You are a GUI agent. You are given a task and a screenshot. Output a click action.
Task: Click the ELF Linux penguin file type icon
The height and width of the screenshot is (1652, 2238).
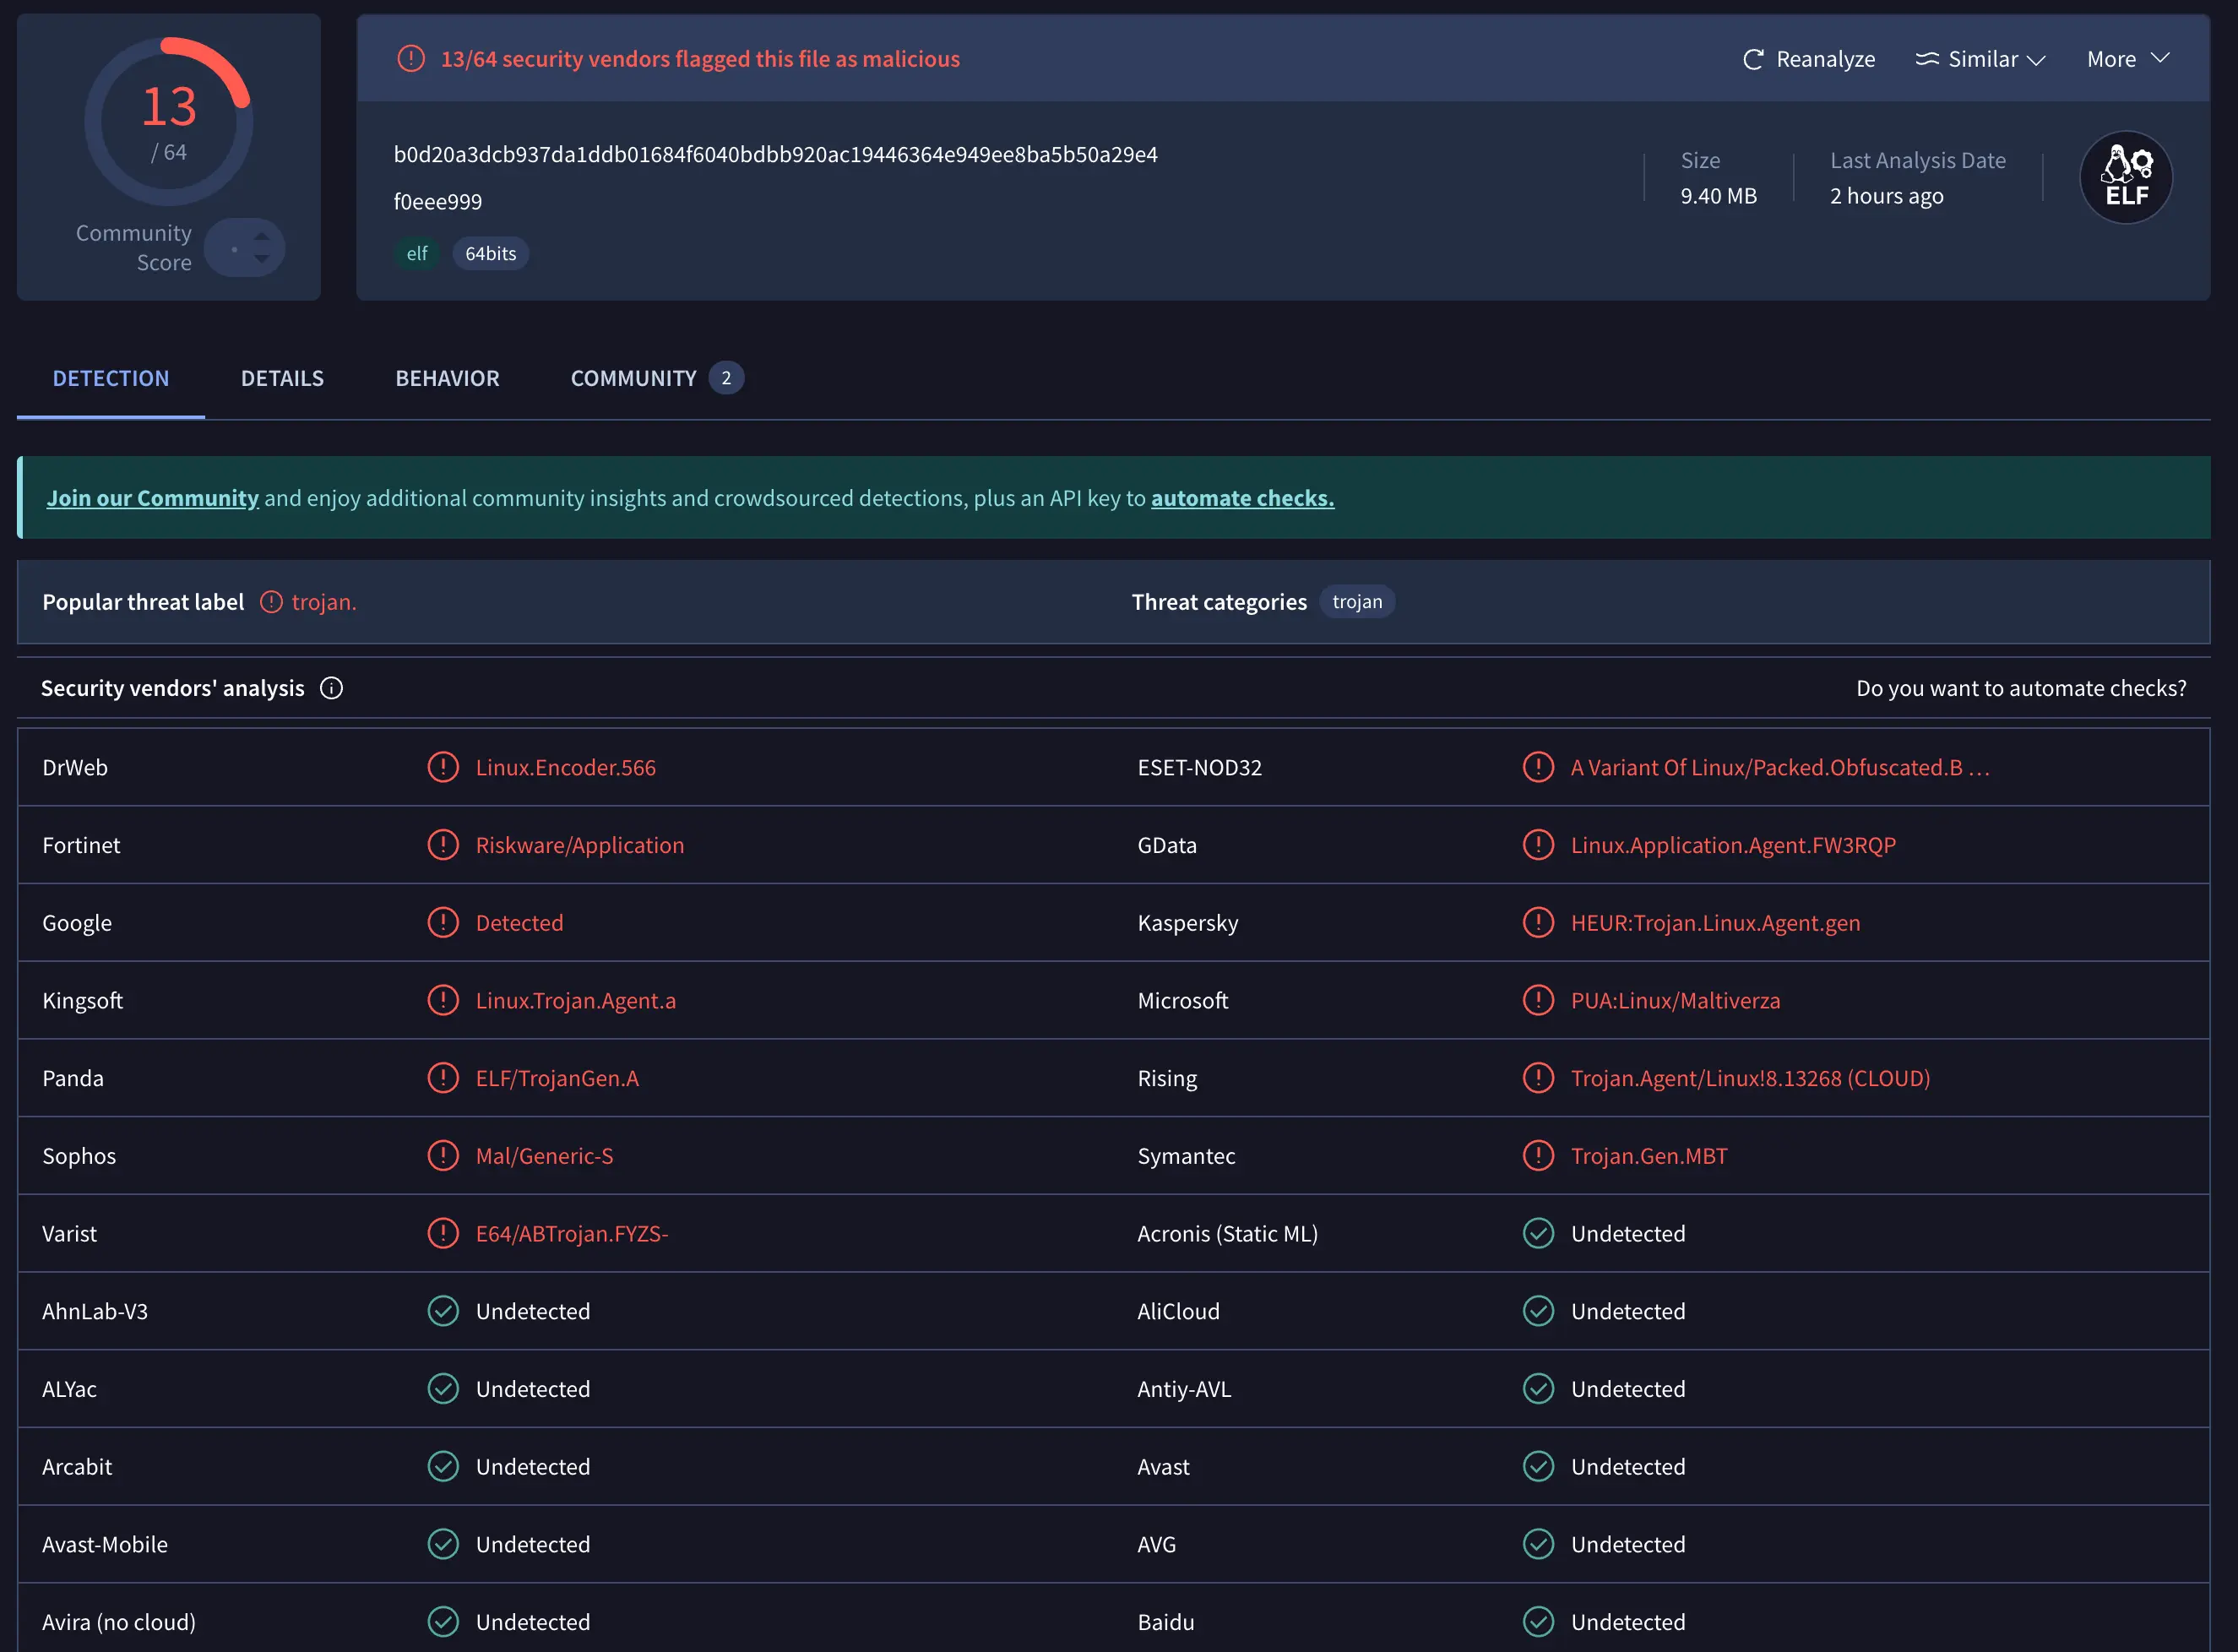tap(2126, 176)
